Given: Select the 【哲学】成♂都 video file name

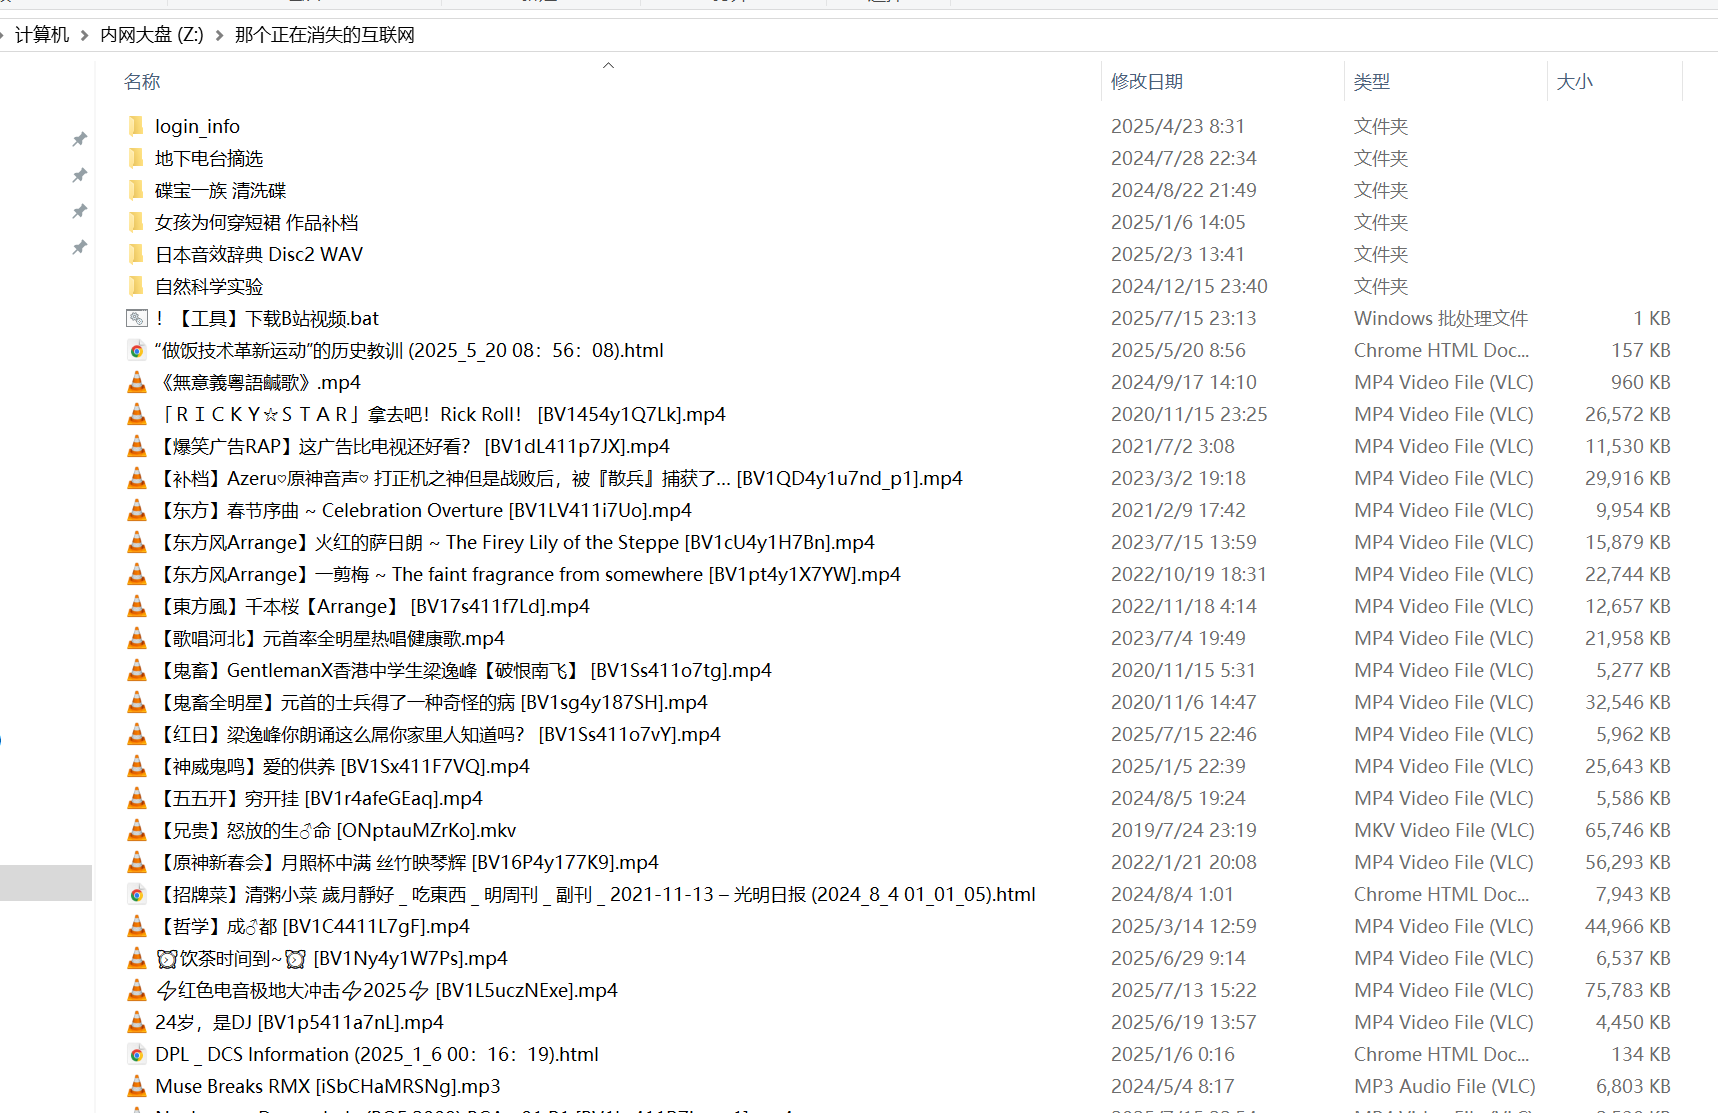Looking at the screenshot, I should [312, 926].
